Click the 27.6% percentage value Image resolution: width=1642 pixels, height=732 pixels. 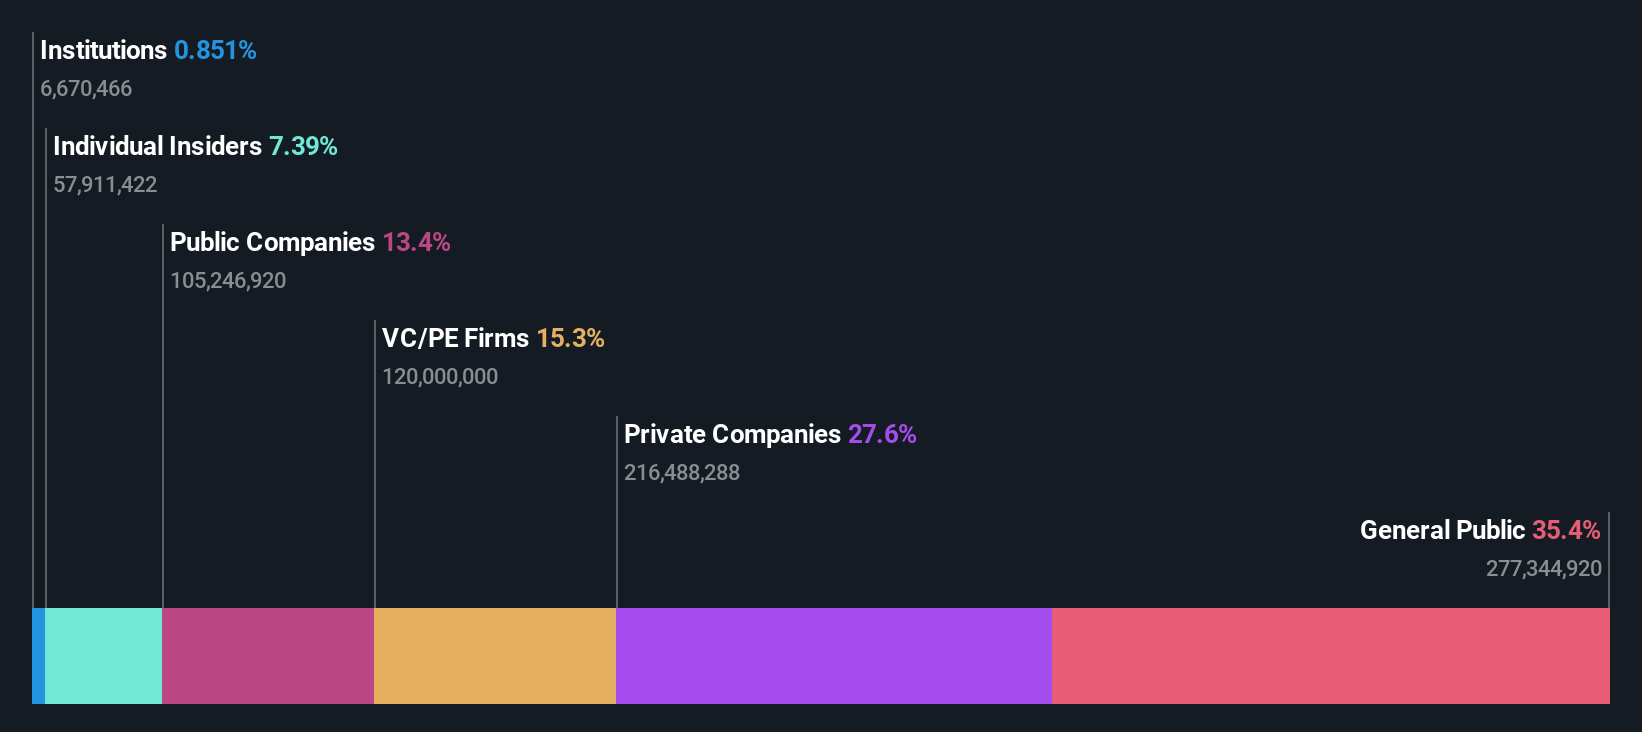click(882, 434)
